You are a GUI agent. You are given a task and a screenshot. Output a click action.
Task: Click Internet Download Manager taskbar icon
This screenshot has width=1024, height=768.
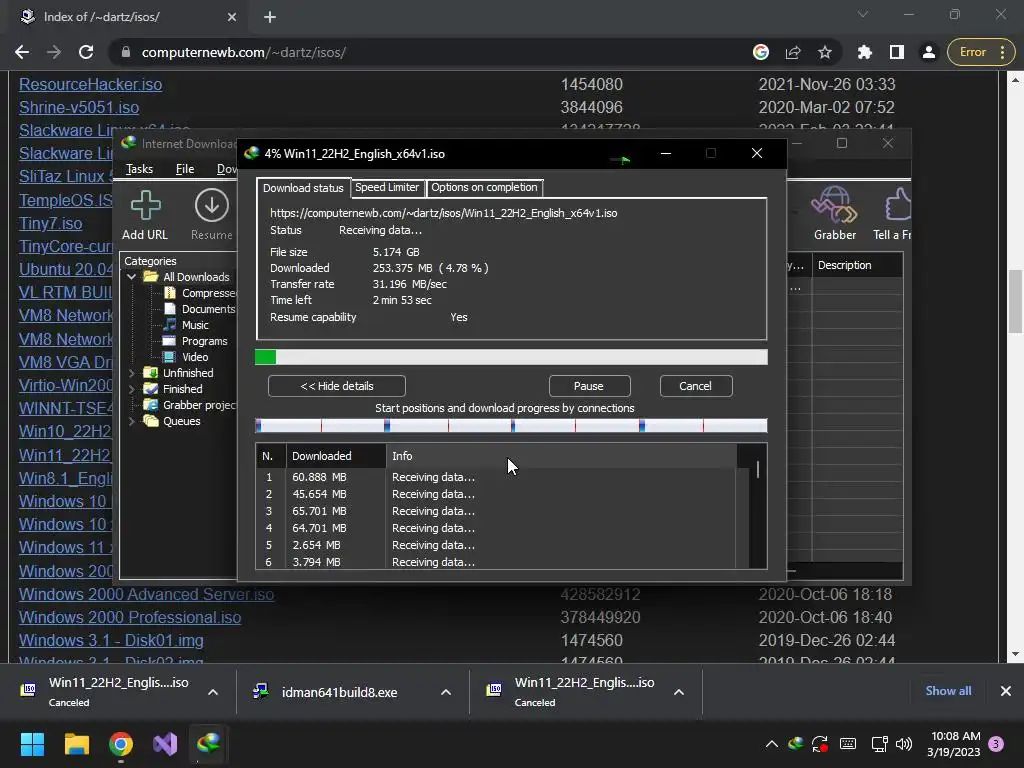pyautogui.click(x=209, y=743)
